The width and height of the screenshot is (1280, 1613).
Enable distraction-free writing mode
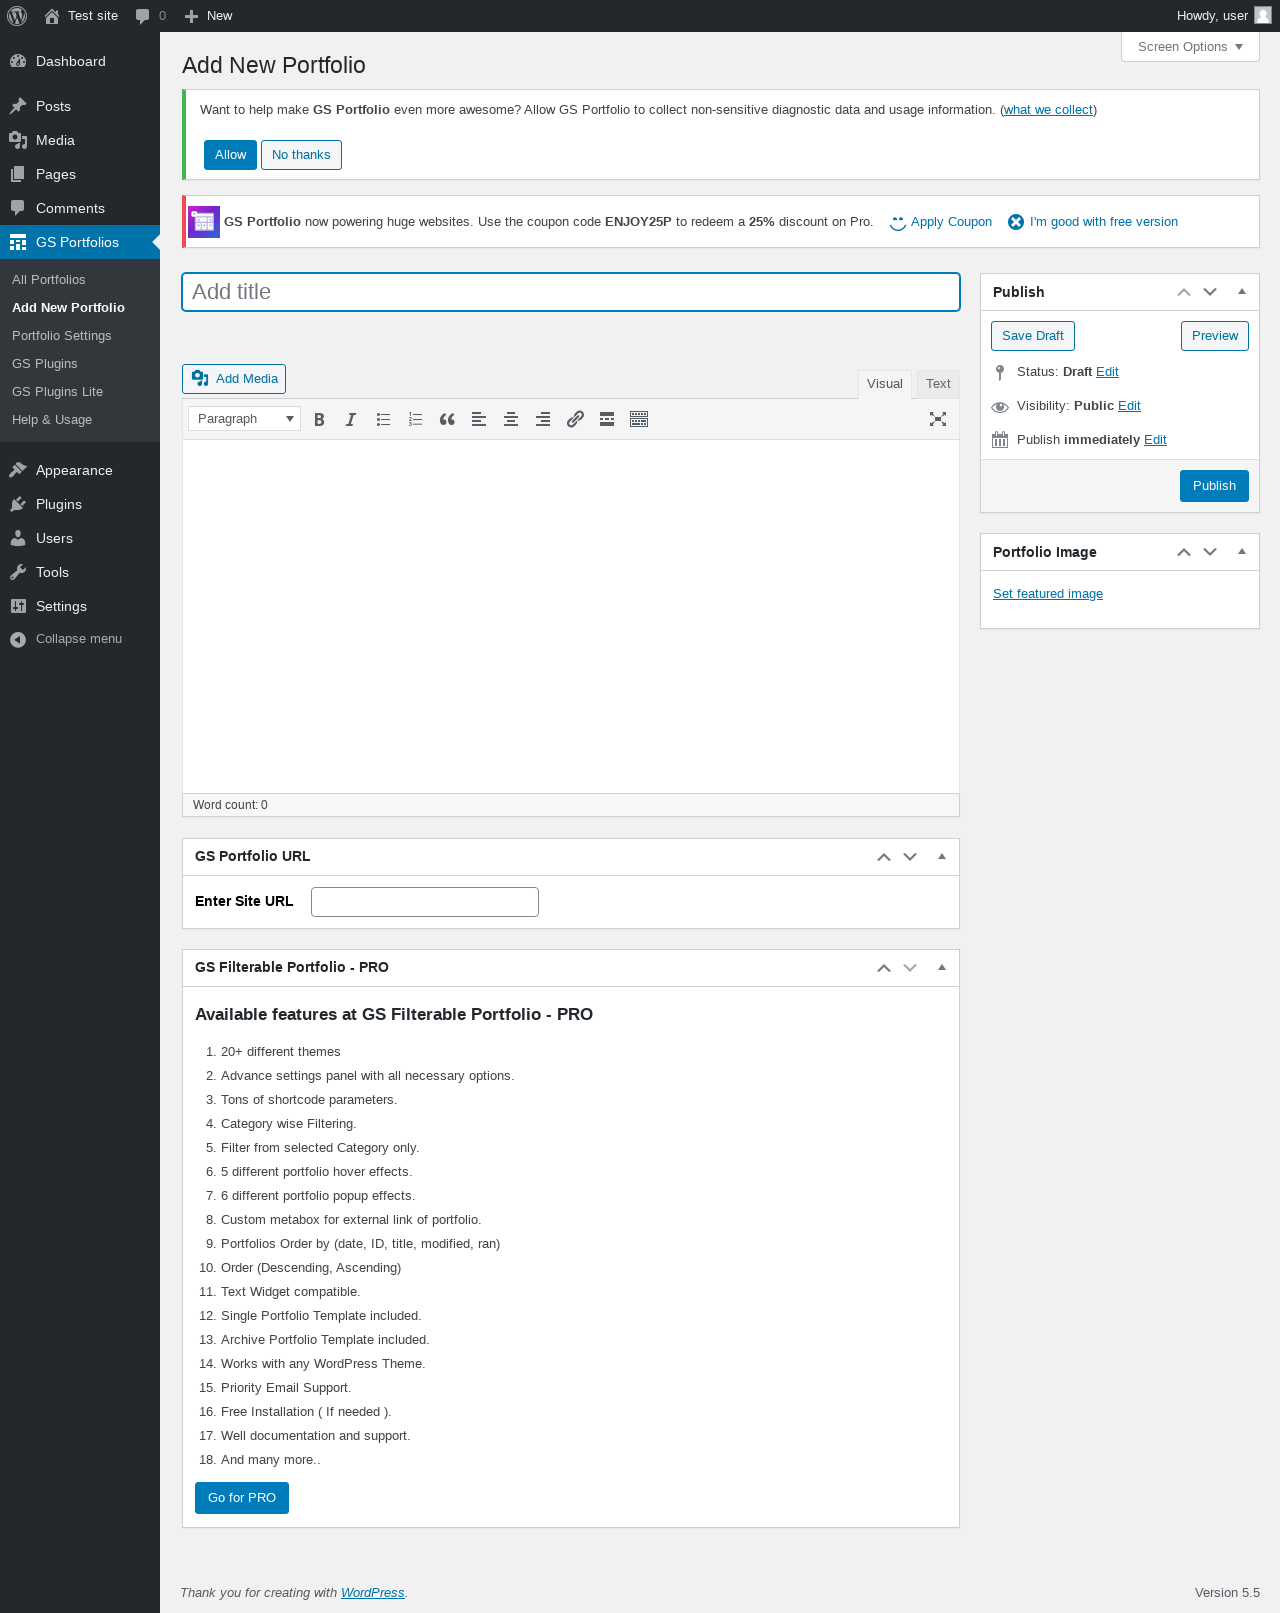[x=938, y=420]
